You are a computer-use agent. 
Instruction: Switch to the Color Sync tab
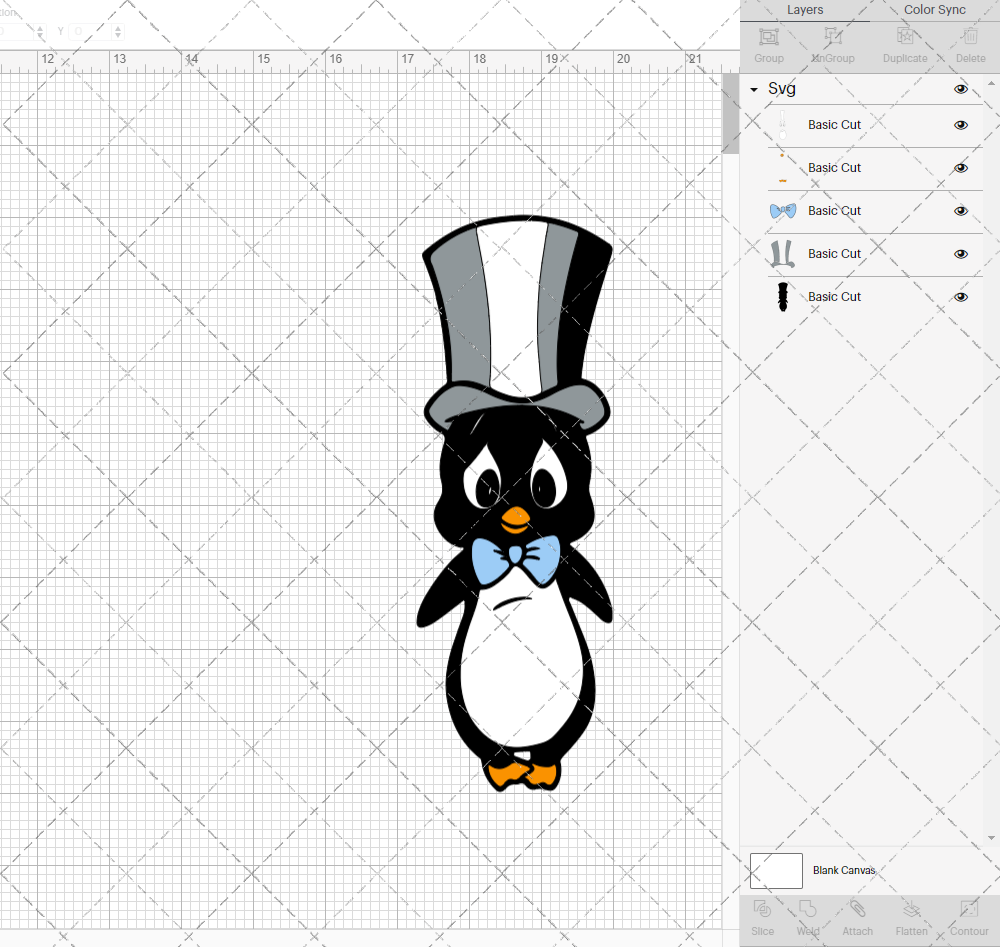(934, 10)
